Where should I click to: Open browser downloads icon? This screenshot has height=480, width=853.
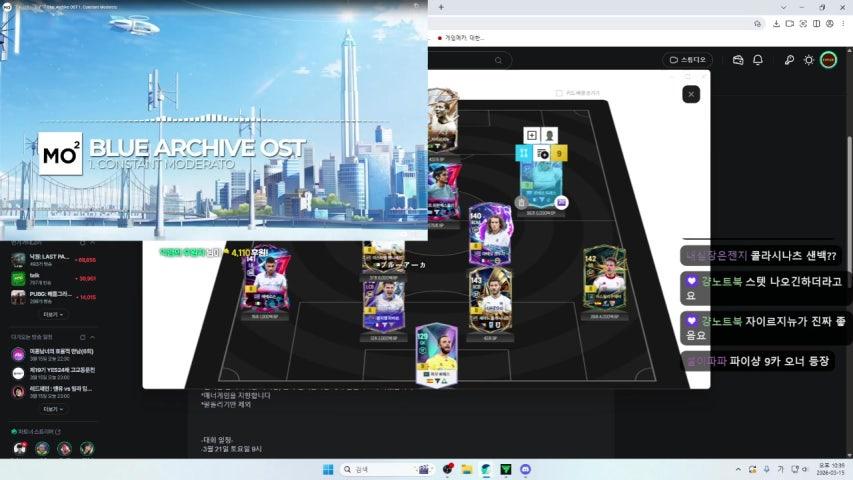click(x=776, y=23)
